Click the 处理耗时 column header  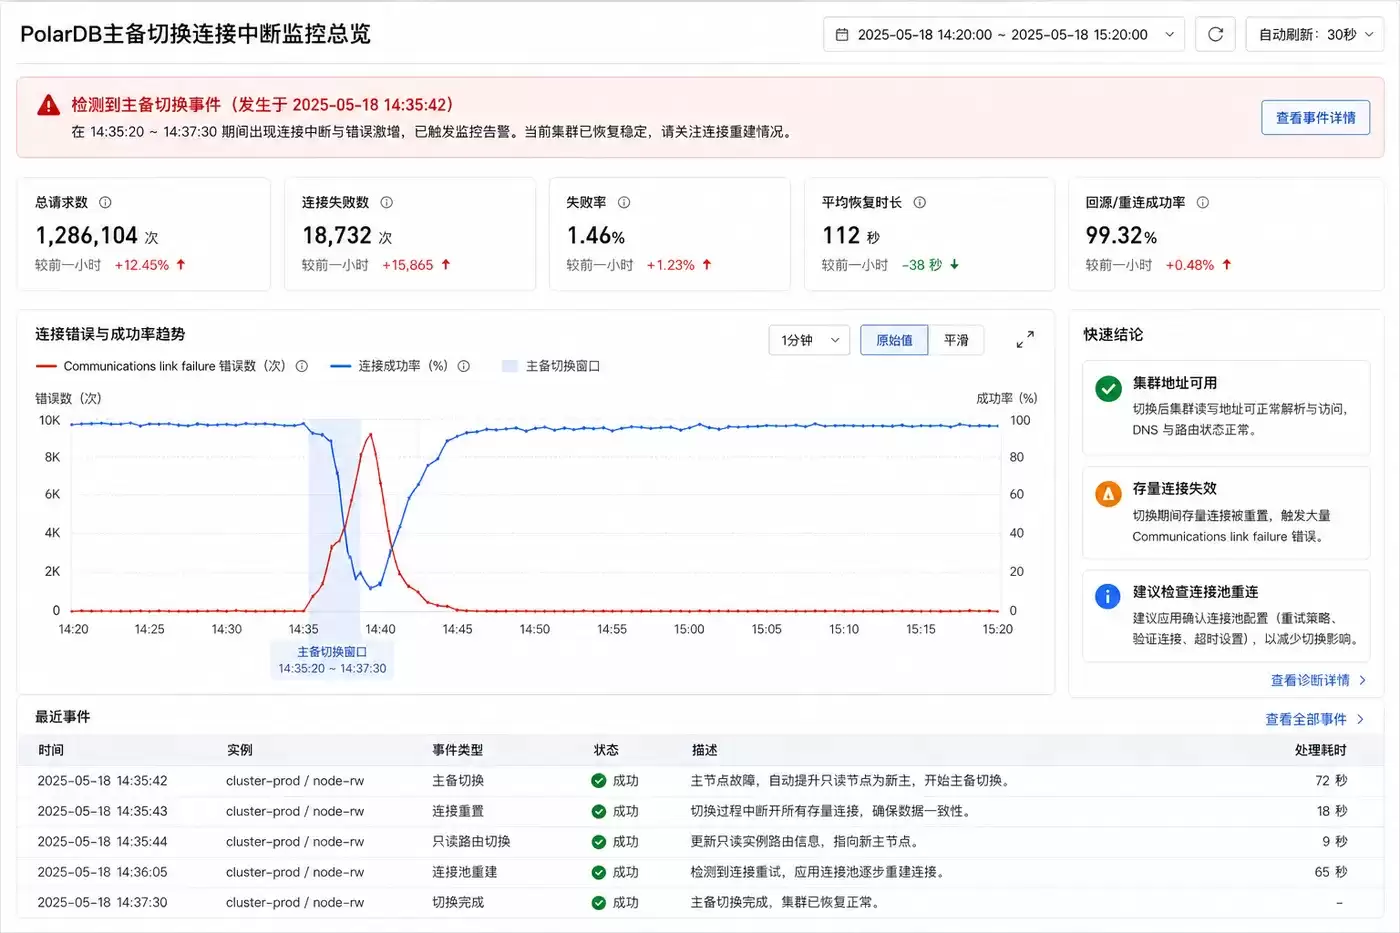tap(1321, 750)
